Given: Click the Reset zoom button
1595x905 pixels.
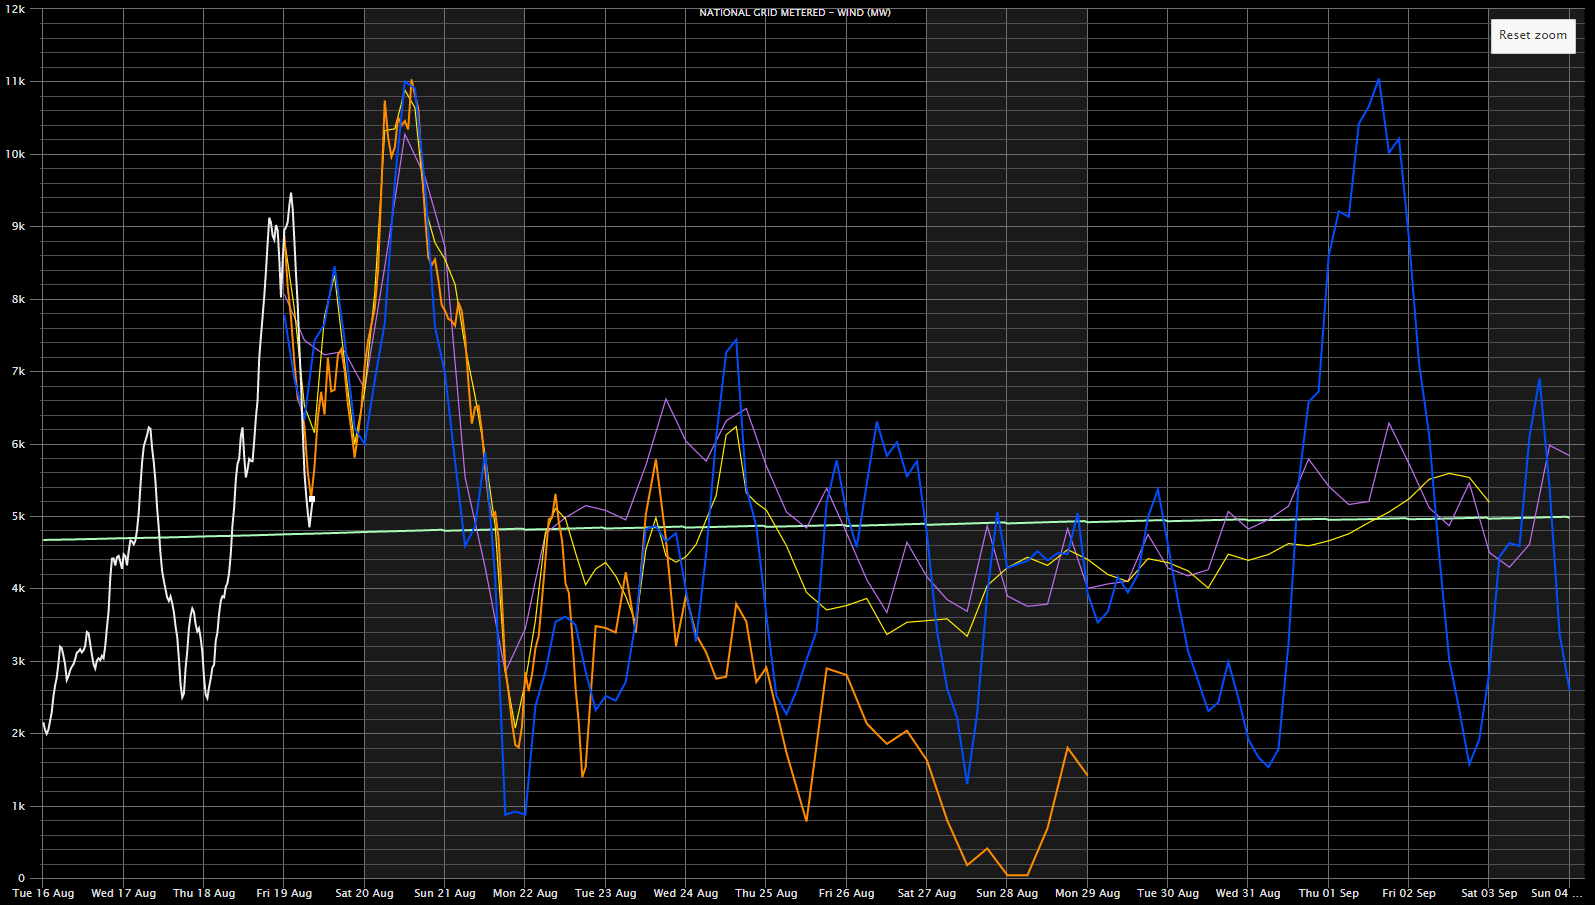Looking at the screenshot, I should point(1533,36).
